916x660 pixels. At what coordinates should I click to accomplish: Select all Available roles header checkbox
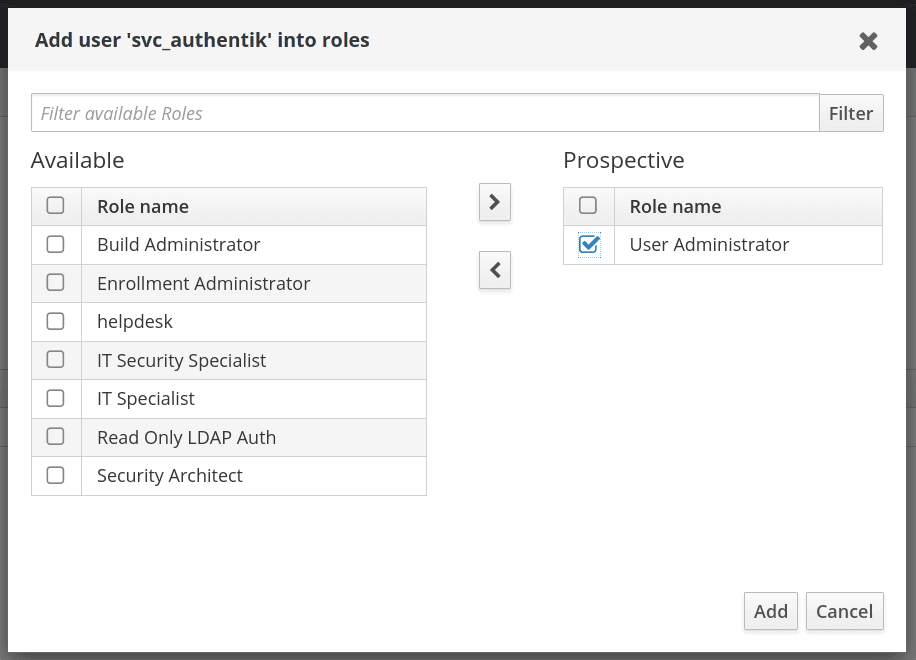click(56, 206)
